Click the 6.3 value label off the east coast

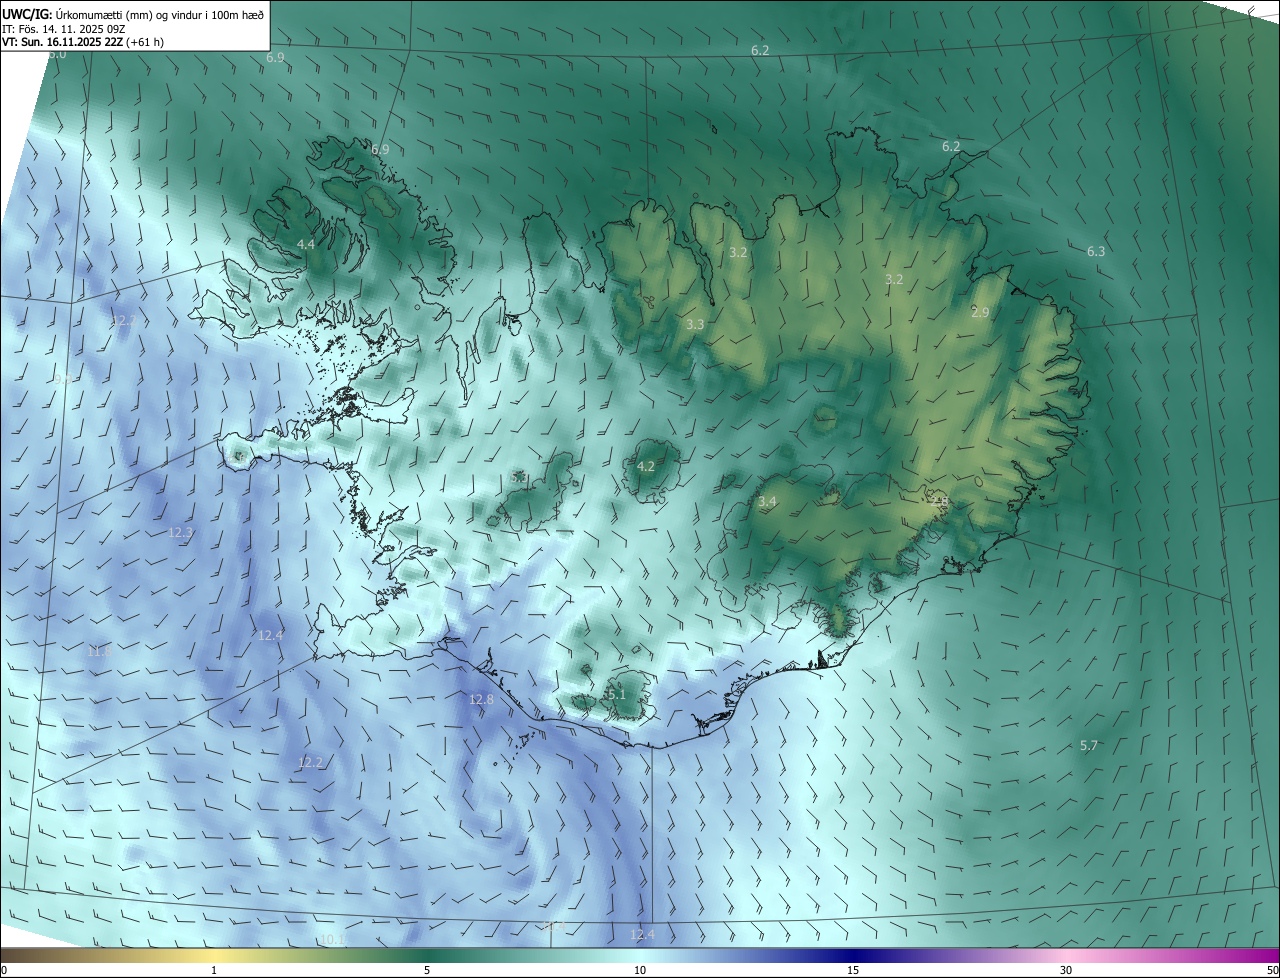point(1096,251)
